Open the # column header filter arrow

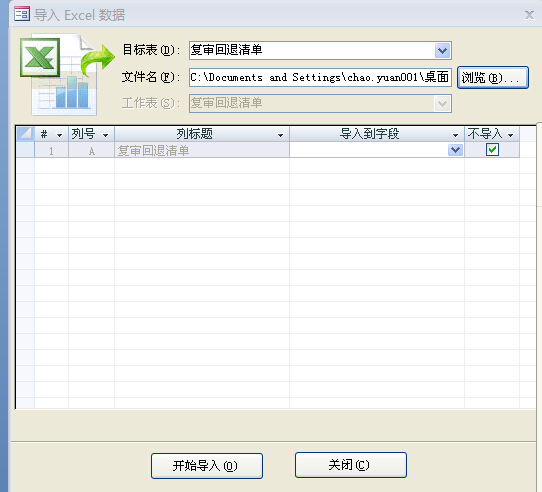(59, 135)
